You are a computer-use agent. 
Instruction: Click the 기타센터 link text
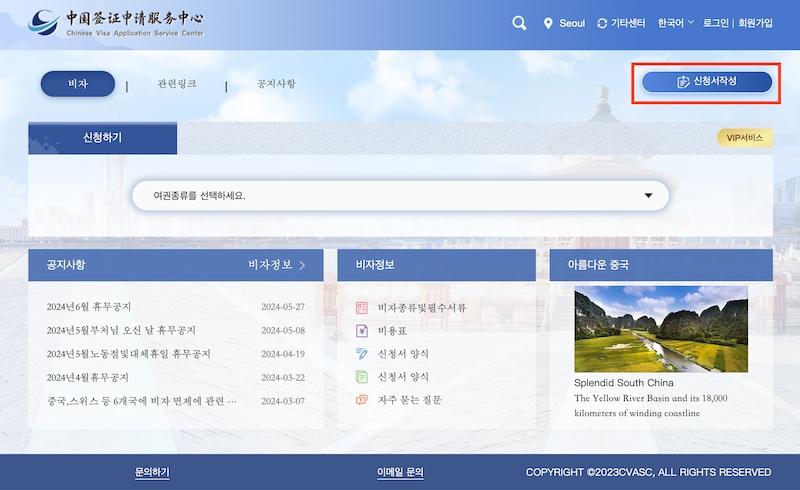(628, 23)
